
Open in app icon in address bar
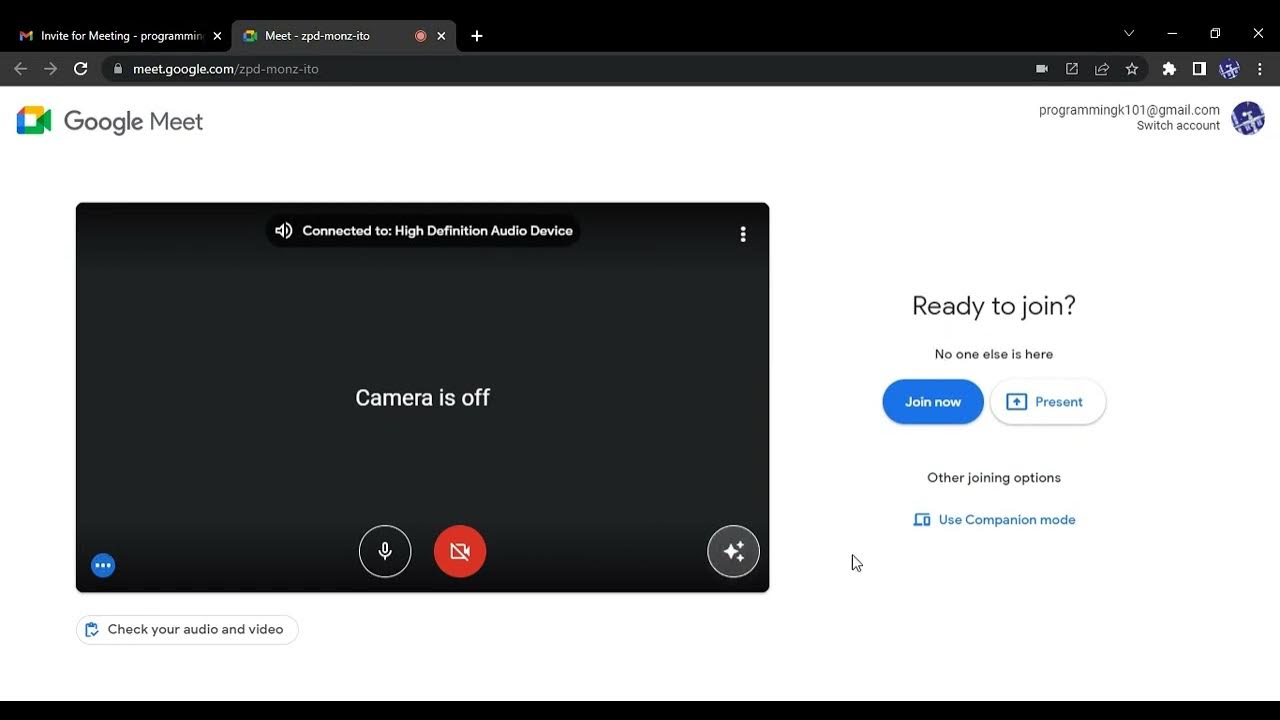pos(1072,69)
